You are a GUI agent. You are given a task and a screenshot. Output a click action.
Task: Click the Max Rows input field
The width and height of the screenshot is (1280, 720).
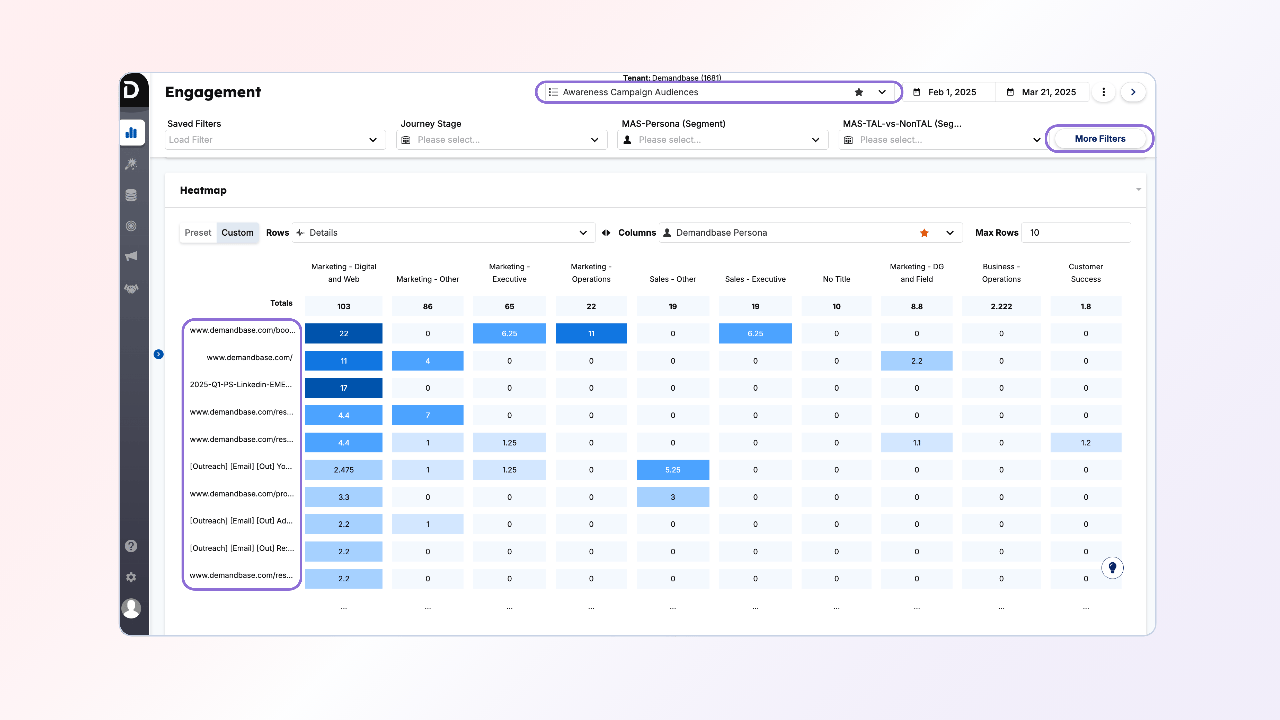coord(1077,233)
